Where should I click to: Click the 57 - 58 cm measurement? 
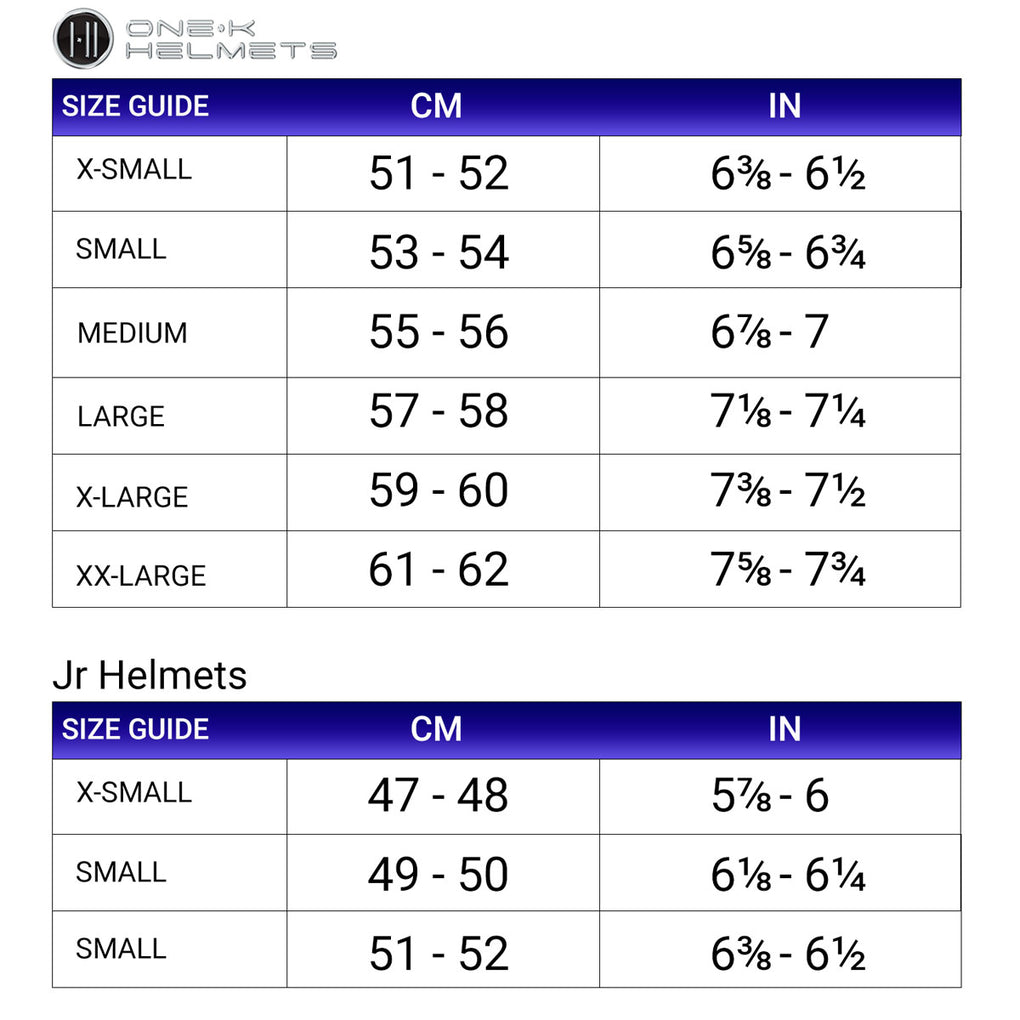pyautogui.click(x=439, y=411)
